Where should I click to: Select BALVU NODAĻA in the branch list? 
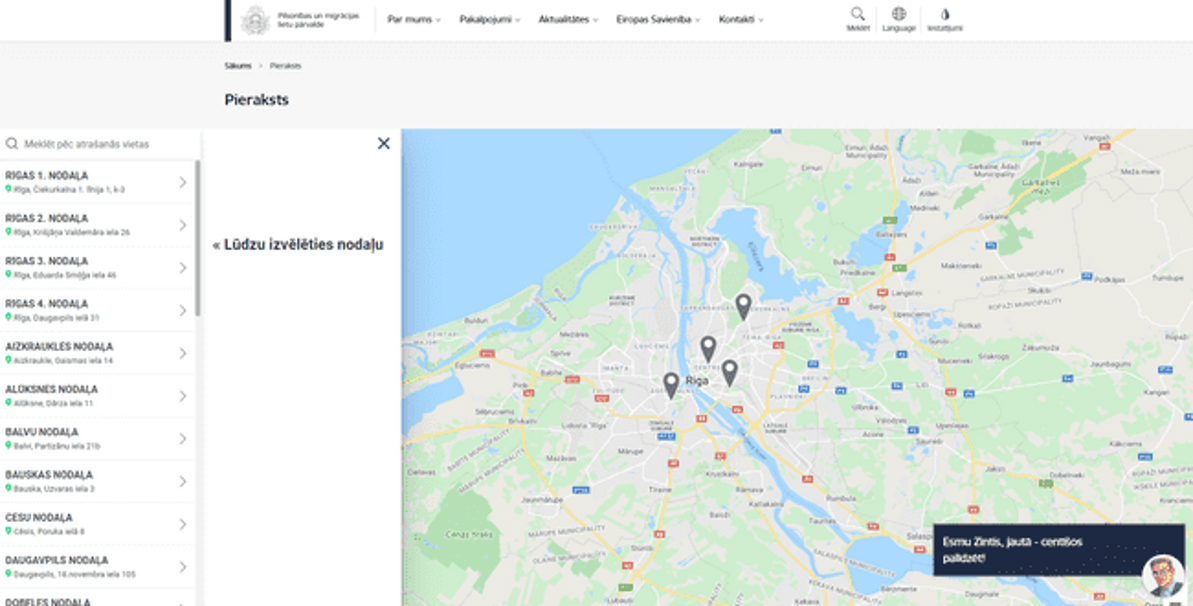[97, 439]
